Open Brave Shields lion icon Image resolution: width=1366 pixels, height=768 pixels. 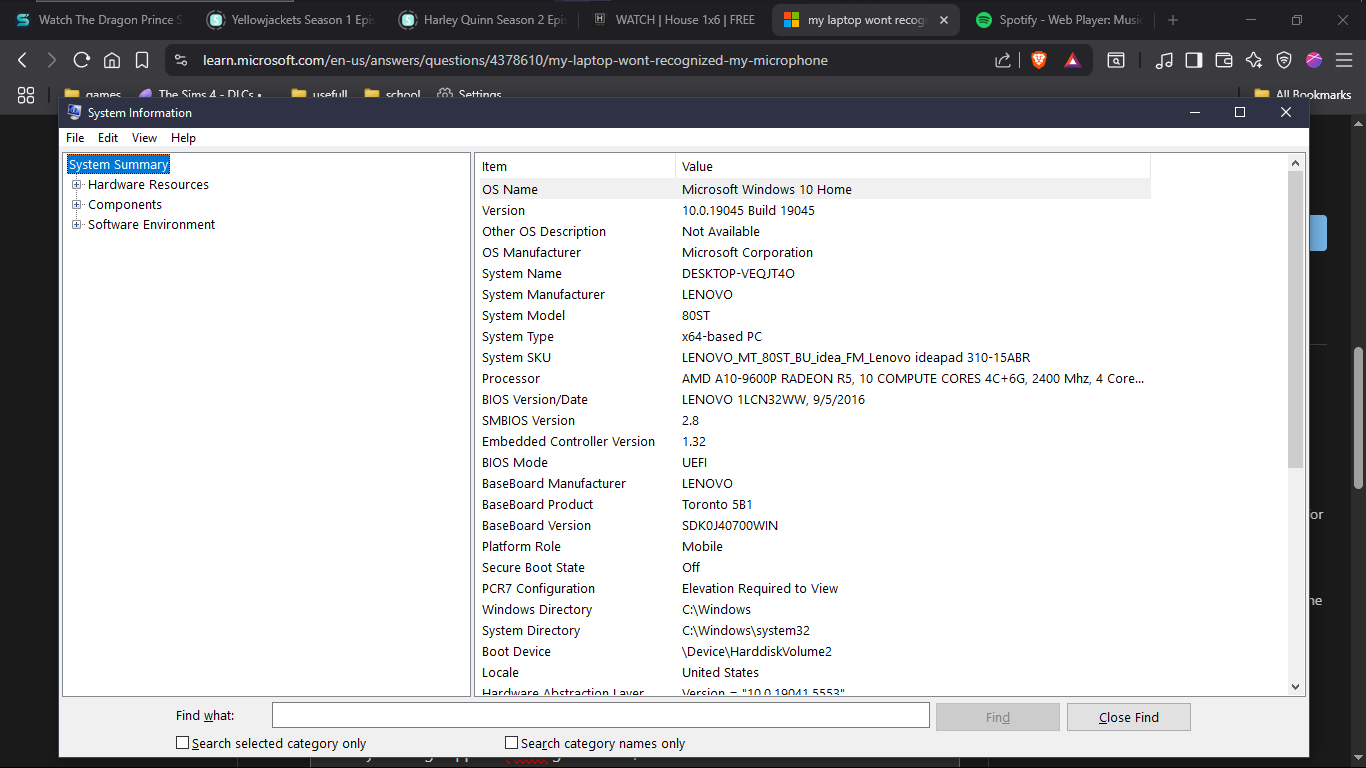coord(1039,60)
